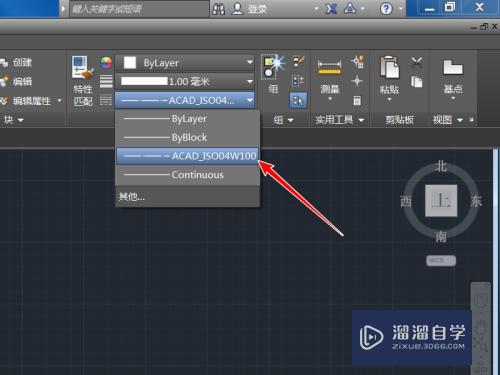500x375 pixels.
Task: Click the Measure (测量) ruler icon
Action: tap(329, 67)
